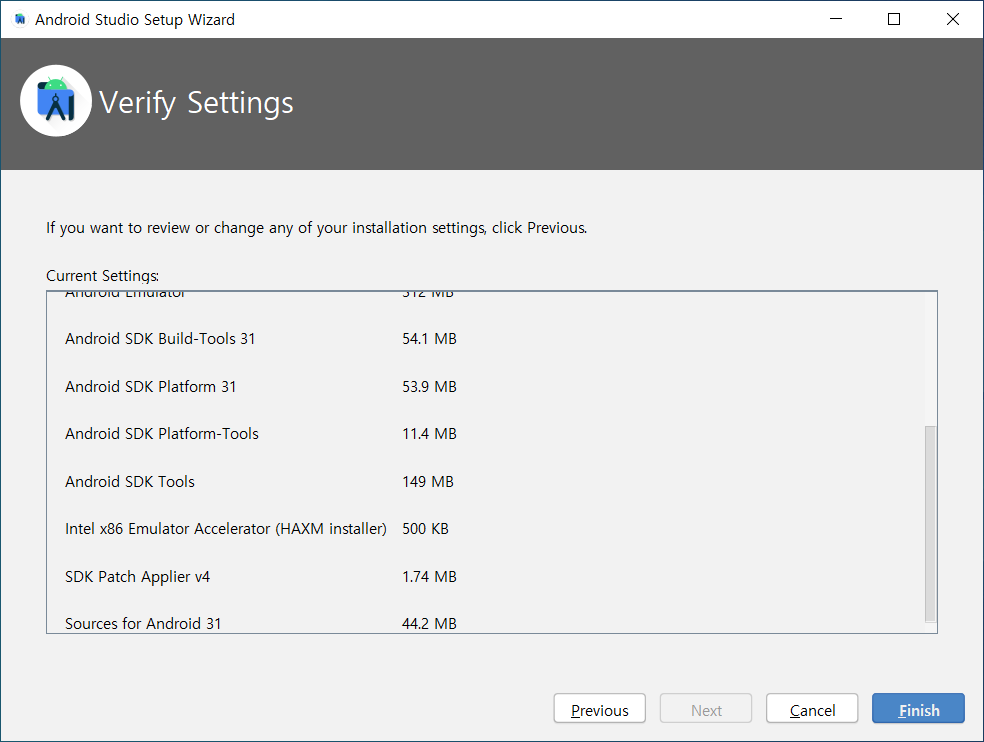Click the settings list scrollbar thumb
984x742 pixels.
(x=930, y=524)
